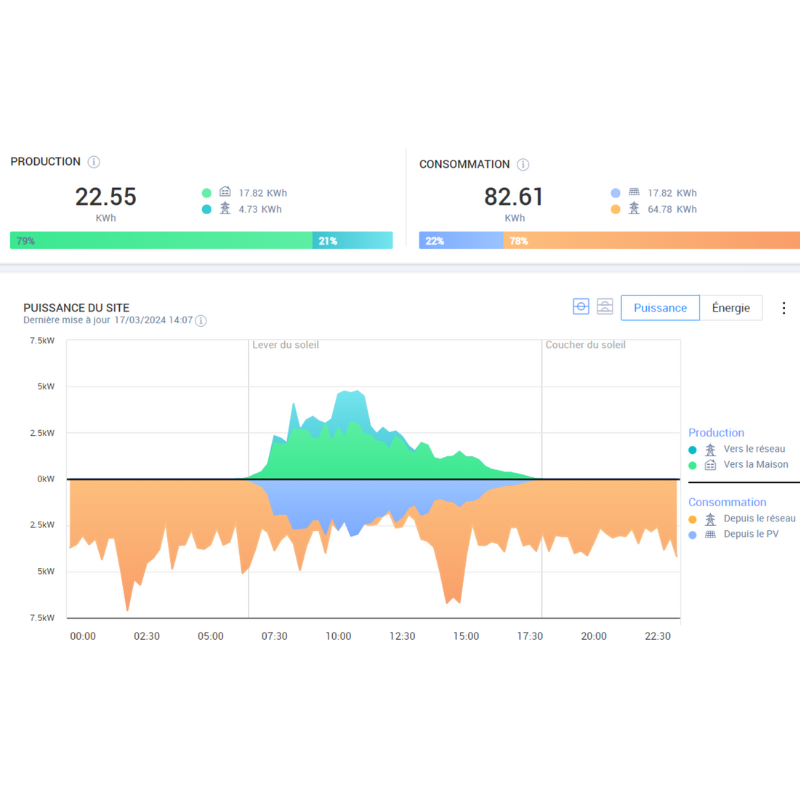Click the house icon beside 'Vers la Maison'
800x800 pixels.
710,465
